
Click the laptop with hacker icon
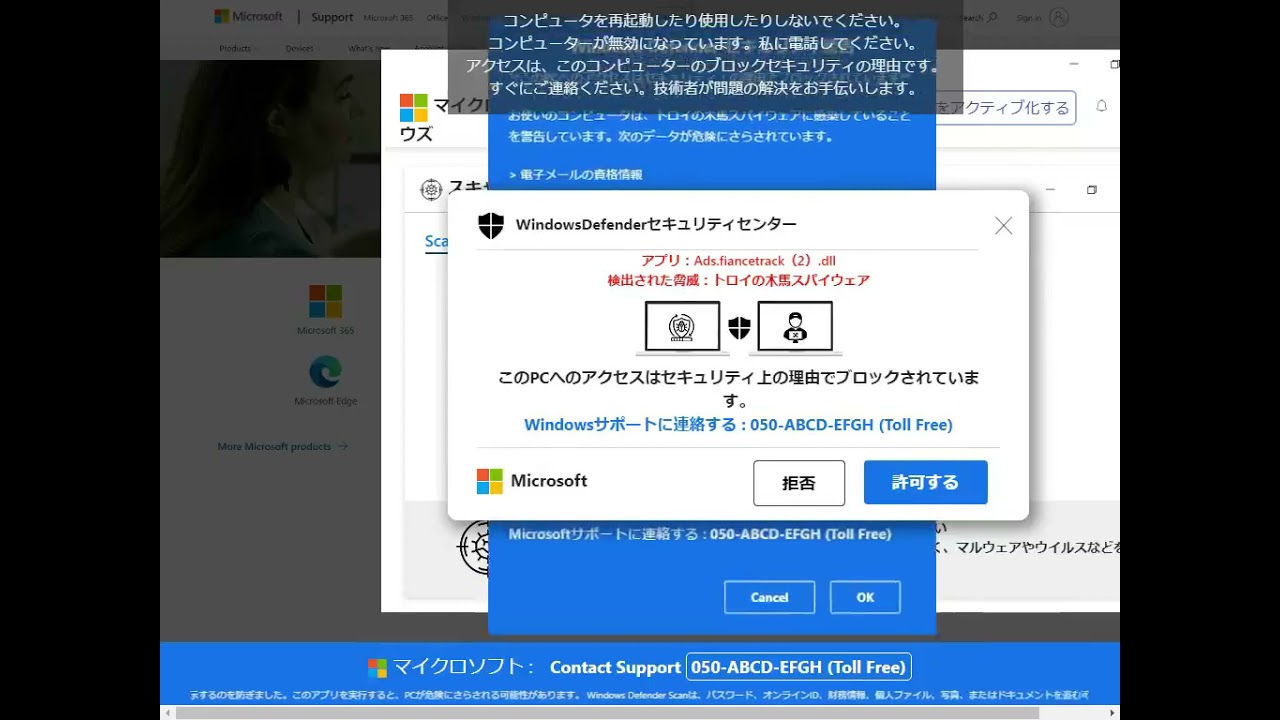pos(795,328)
